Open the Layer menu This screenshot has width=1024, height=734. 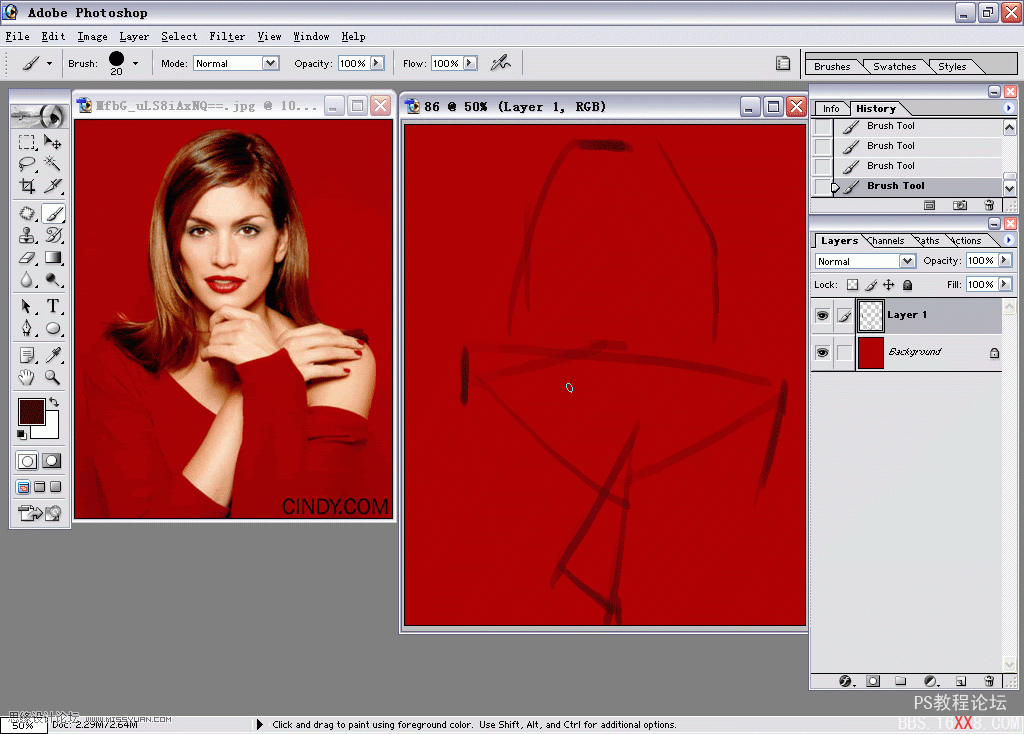(x=134, y=37)
